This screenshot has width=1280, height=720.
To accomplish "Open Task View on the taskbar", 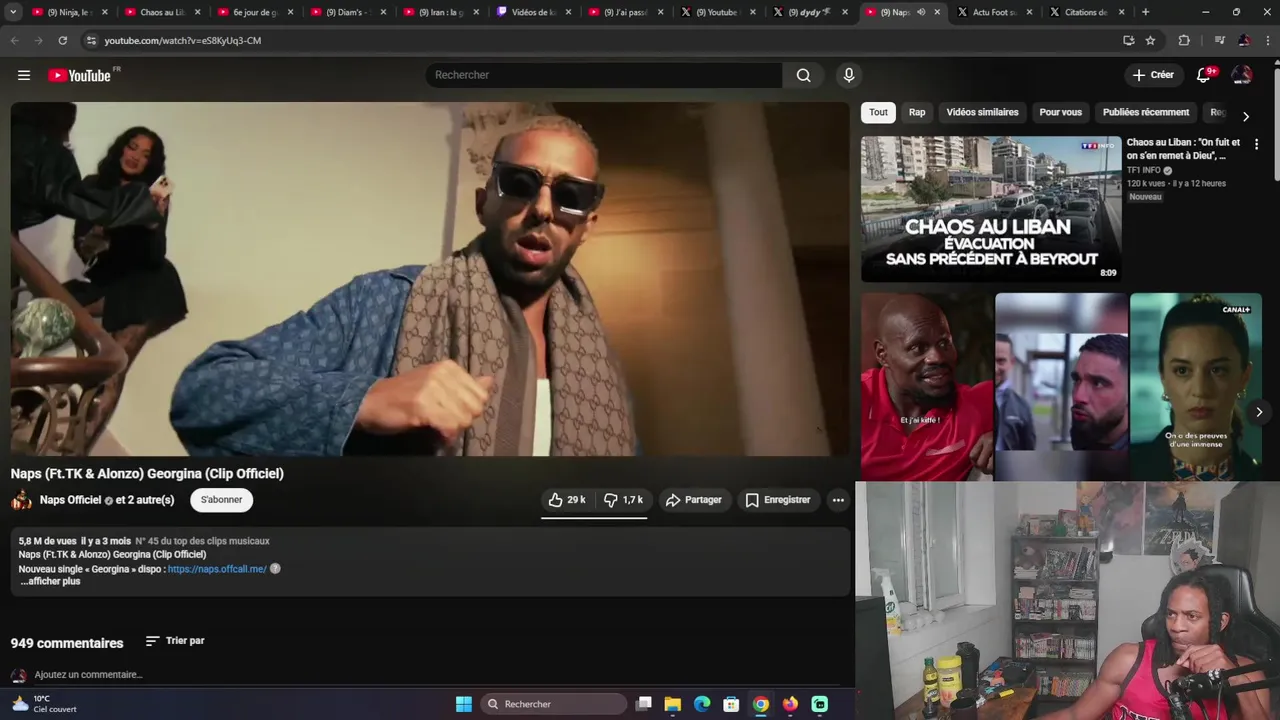I will pos(644,704).
